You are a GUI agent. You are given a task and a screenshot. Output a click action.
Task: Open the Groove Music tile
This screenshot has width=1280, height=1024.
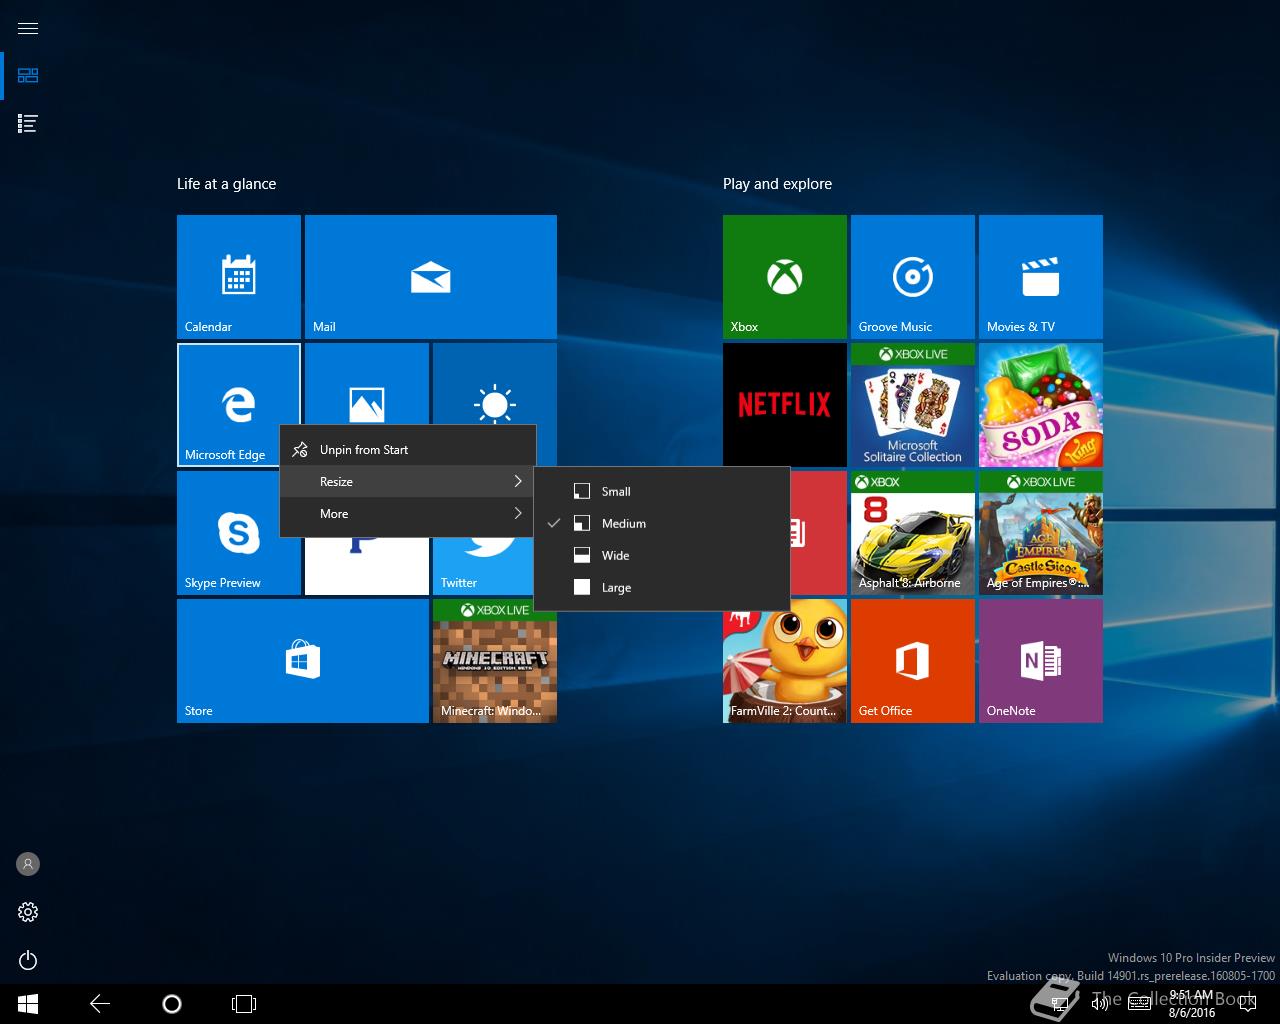[x=913, y=277]
